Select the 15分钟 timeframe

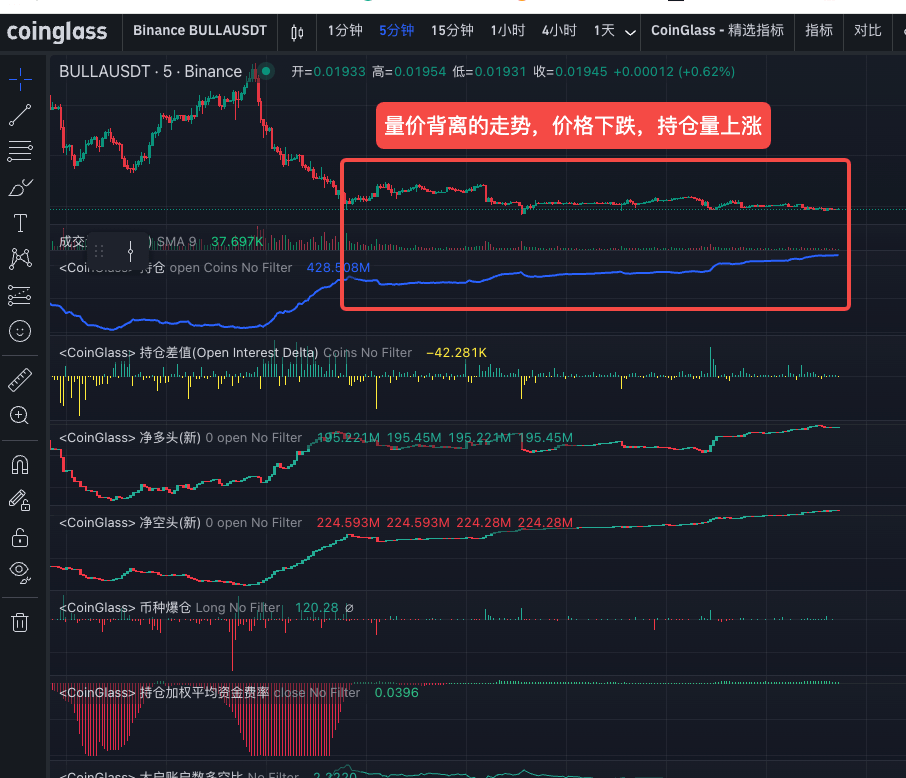point(452,31)
